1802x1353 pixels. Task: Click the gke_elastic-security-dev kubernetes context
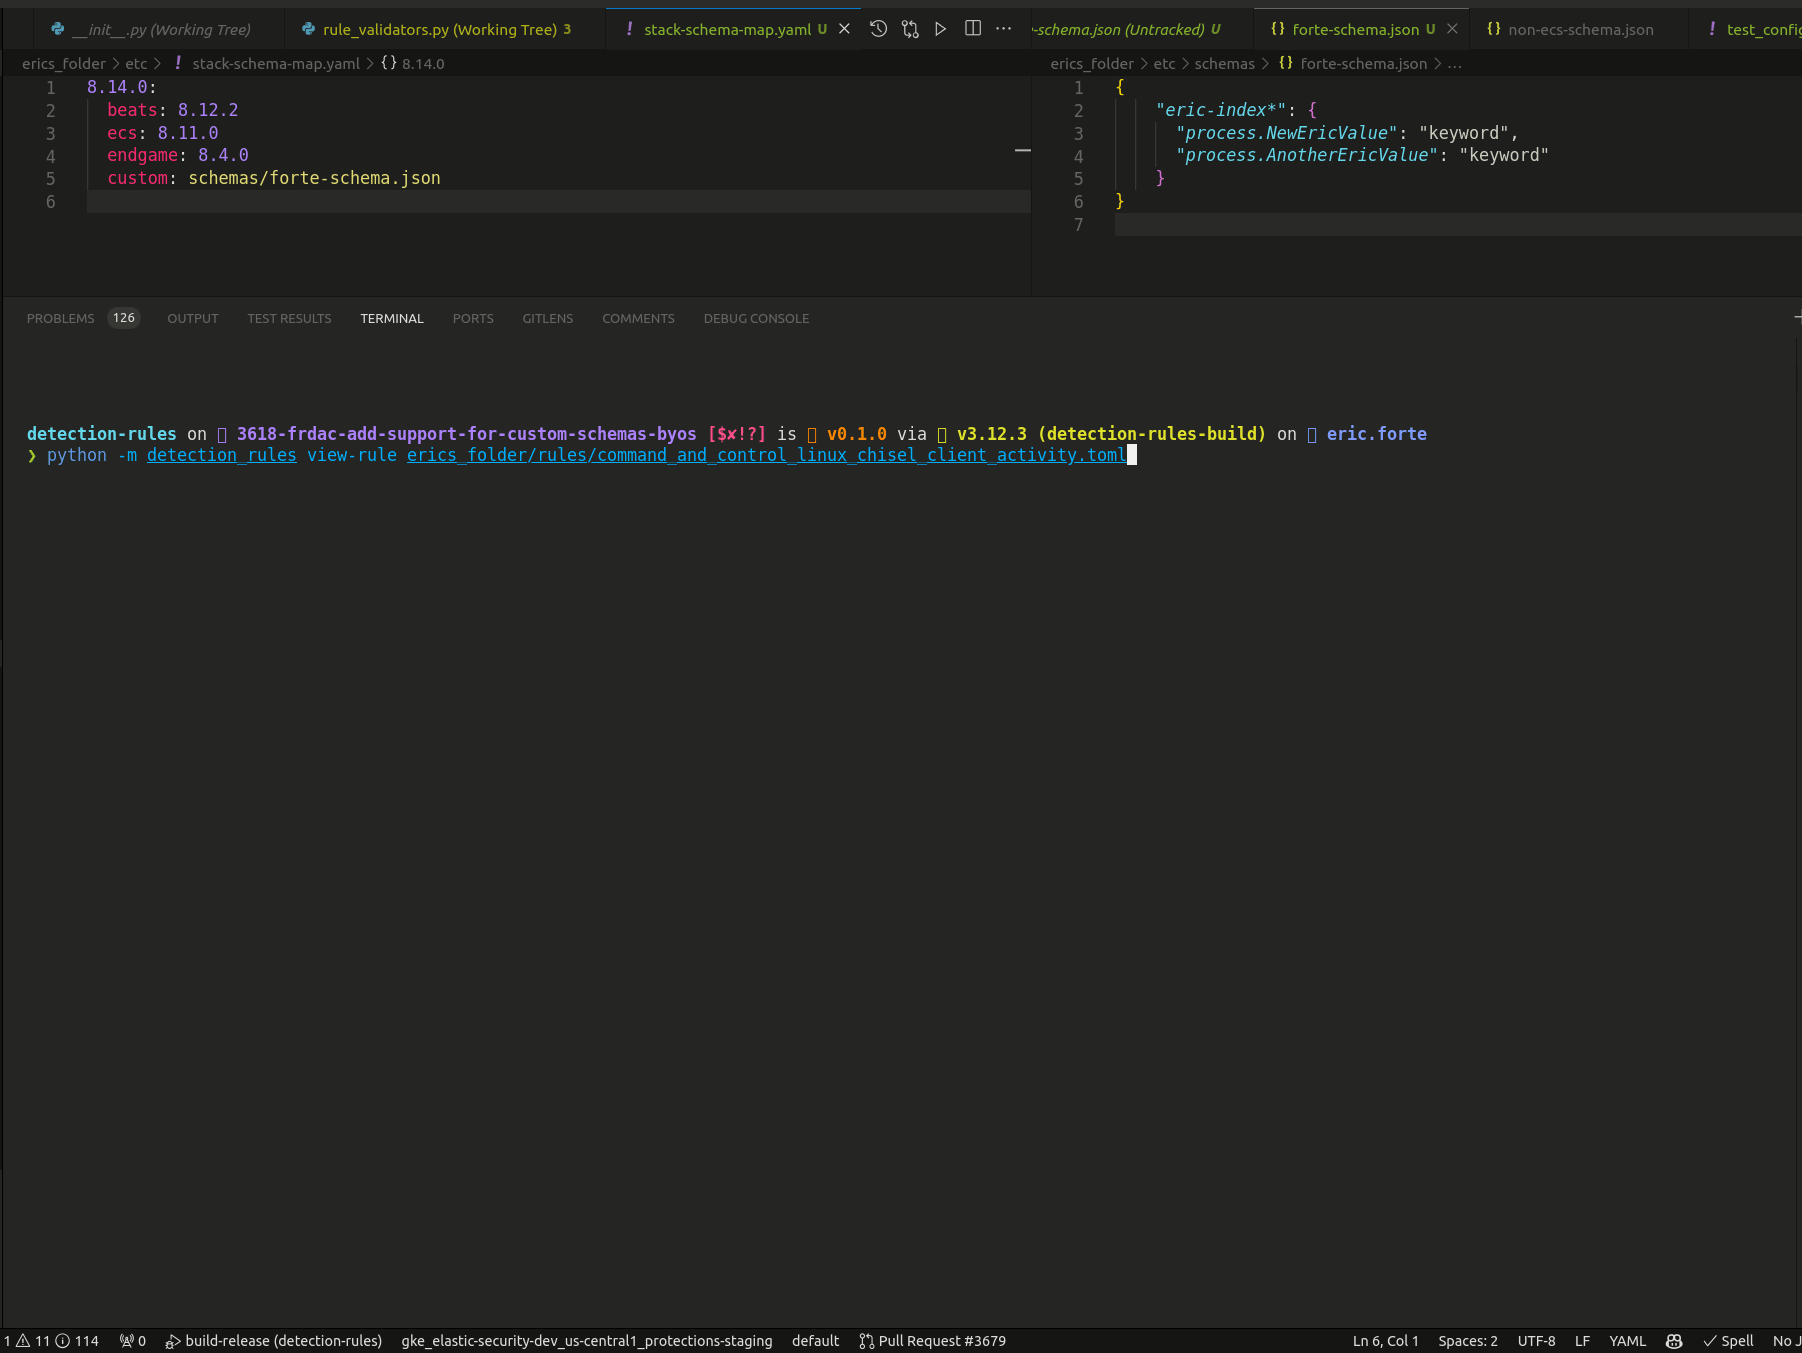point(587,1341)
